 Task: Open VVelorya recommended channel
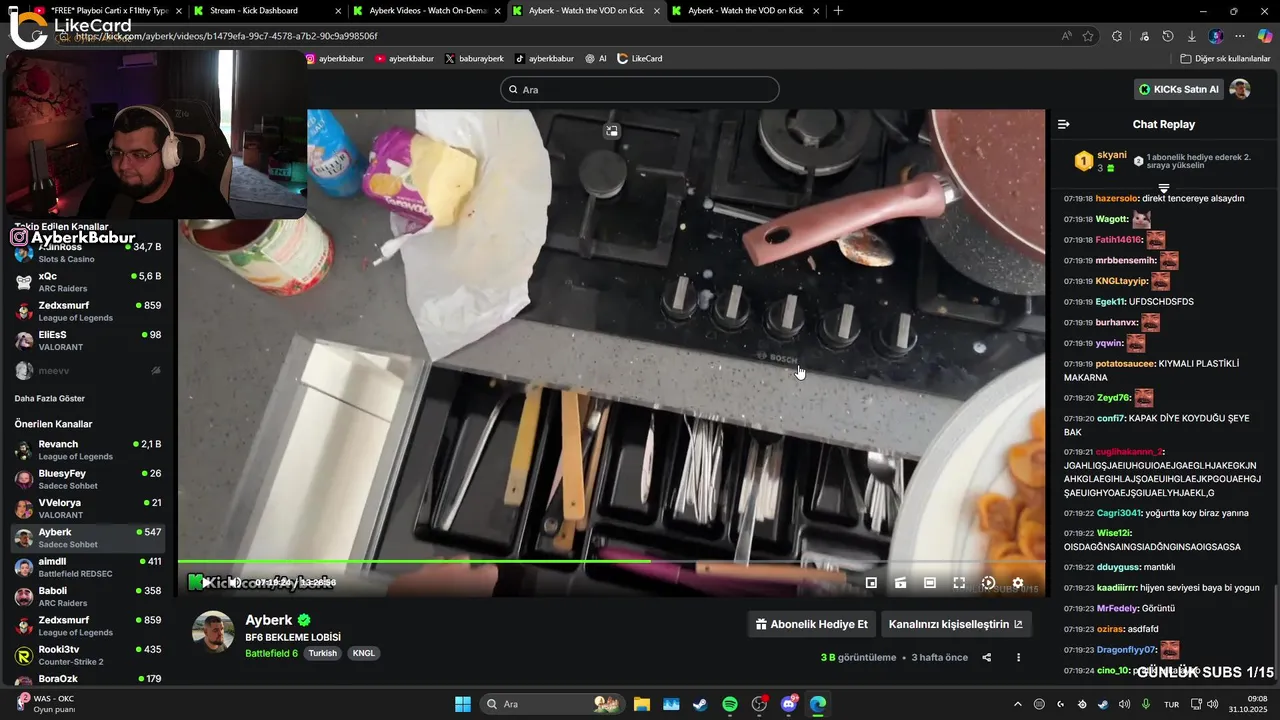[x=88, y=508]
